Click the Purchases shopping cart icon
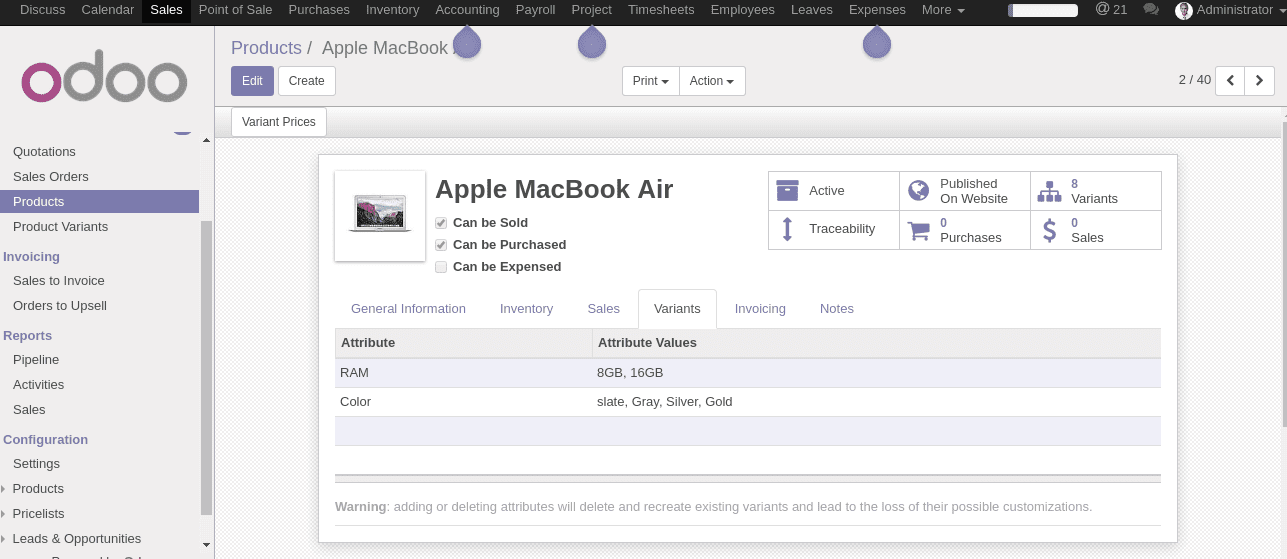Viewport: 1287px width, 559px height. tap(918, 231)
